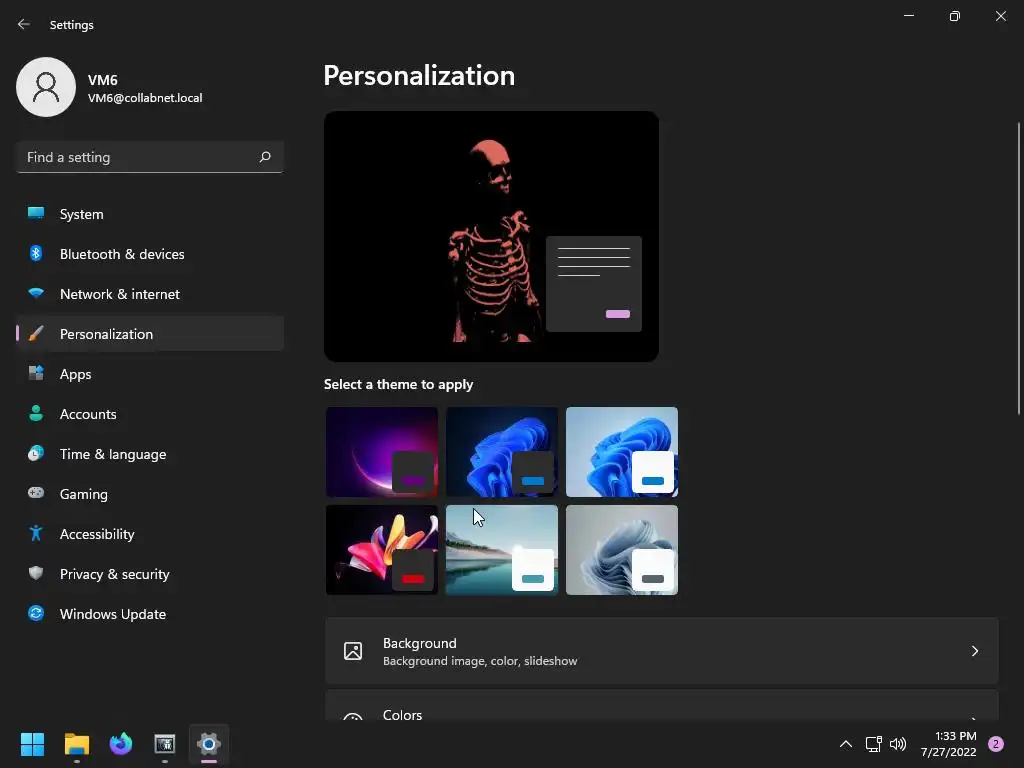The height and width of the screenshot is (768, 1024).
Task: Apply the colorful flower dark theme
Action: [x=382, y=550]
